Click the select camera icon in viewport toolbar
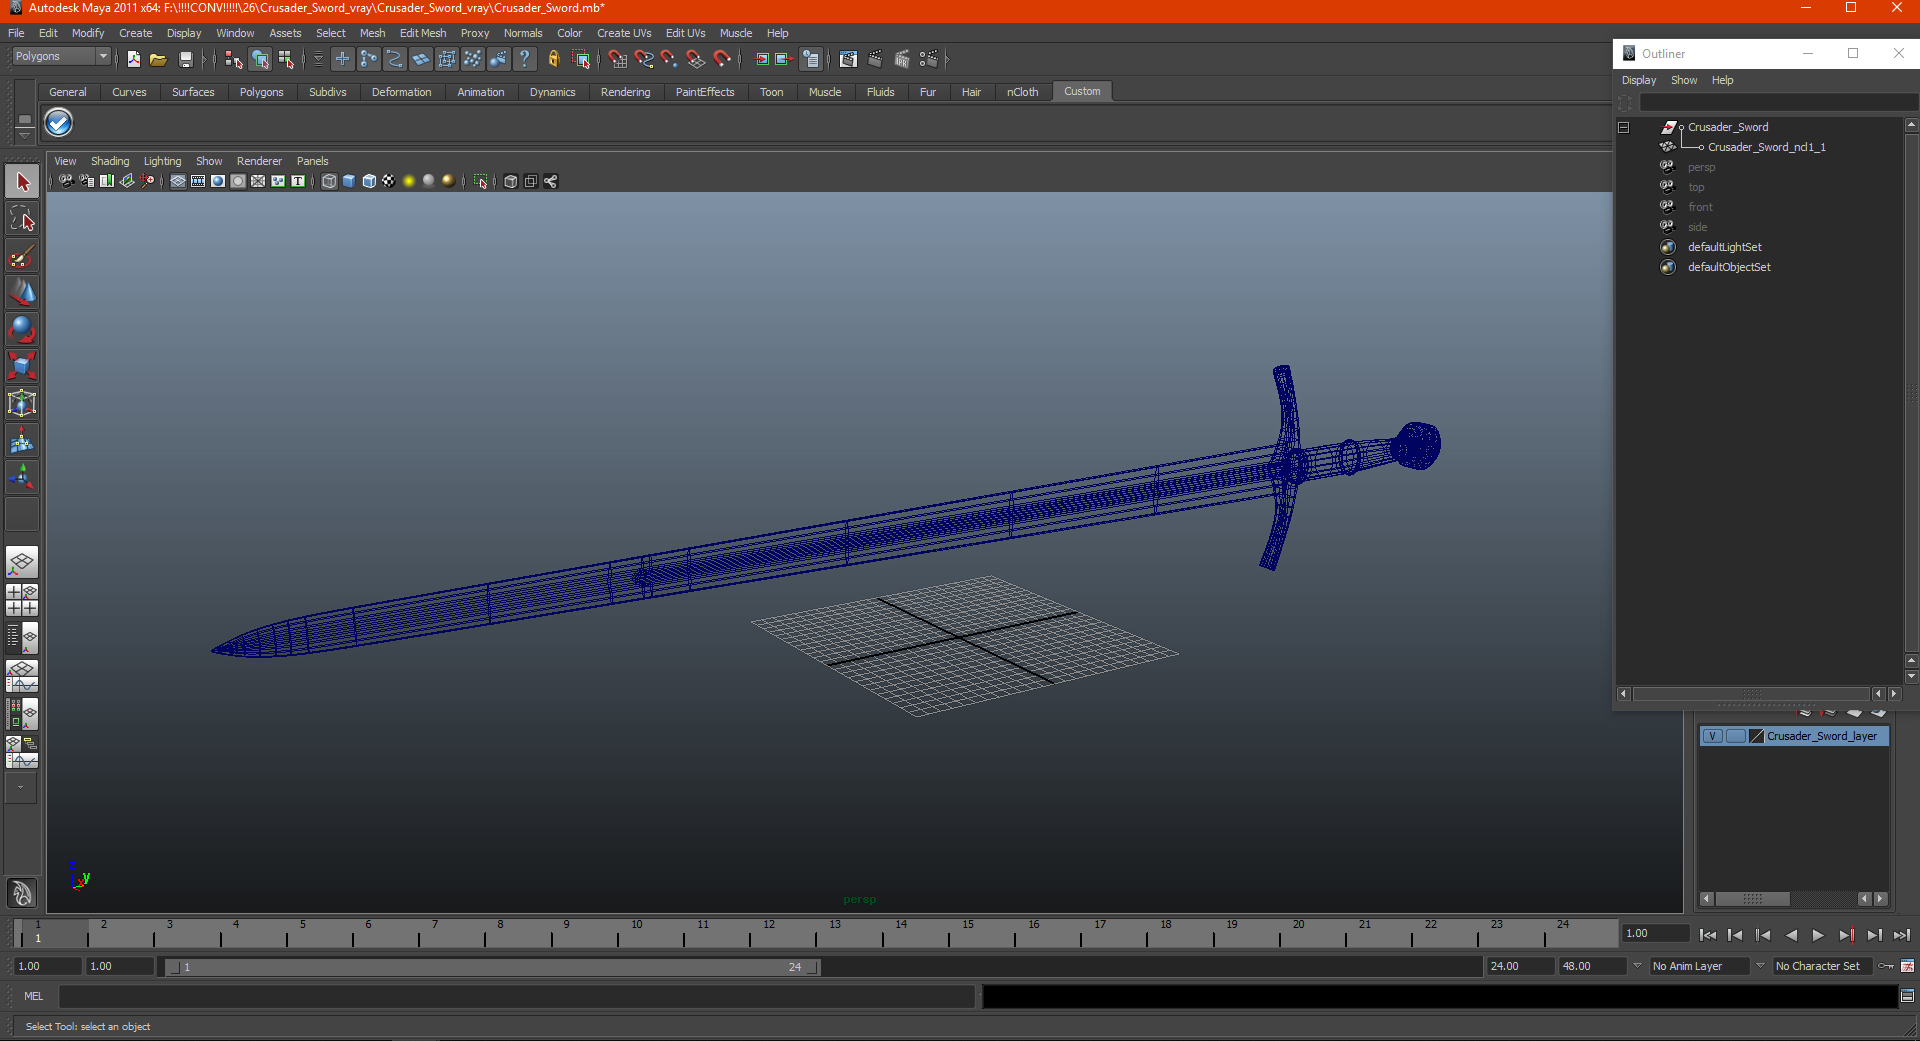1920x1041 pixels. click(66, 181)
